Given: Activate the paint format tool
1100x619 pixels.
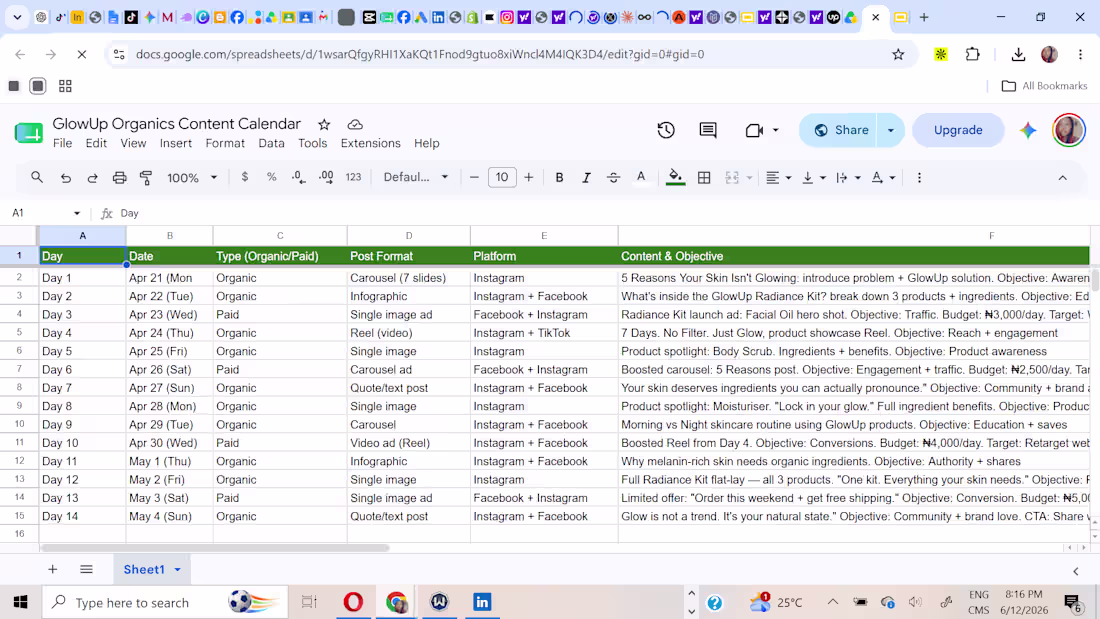Looking at the screenshot, I should point(146,178).
